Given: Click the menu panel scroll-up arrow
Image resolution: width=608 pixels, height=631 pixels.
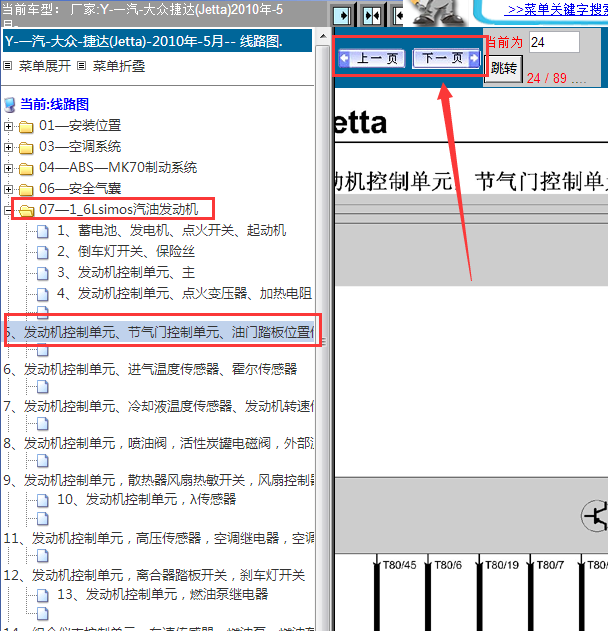Looking at the screenshot, I should [323, 37].
